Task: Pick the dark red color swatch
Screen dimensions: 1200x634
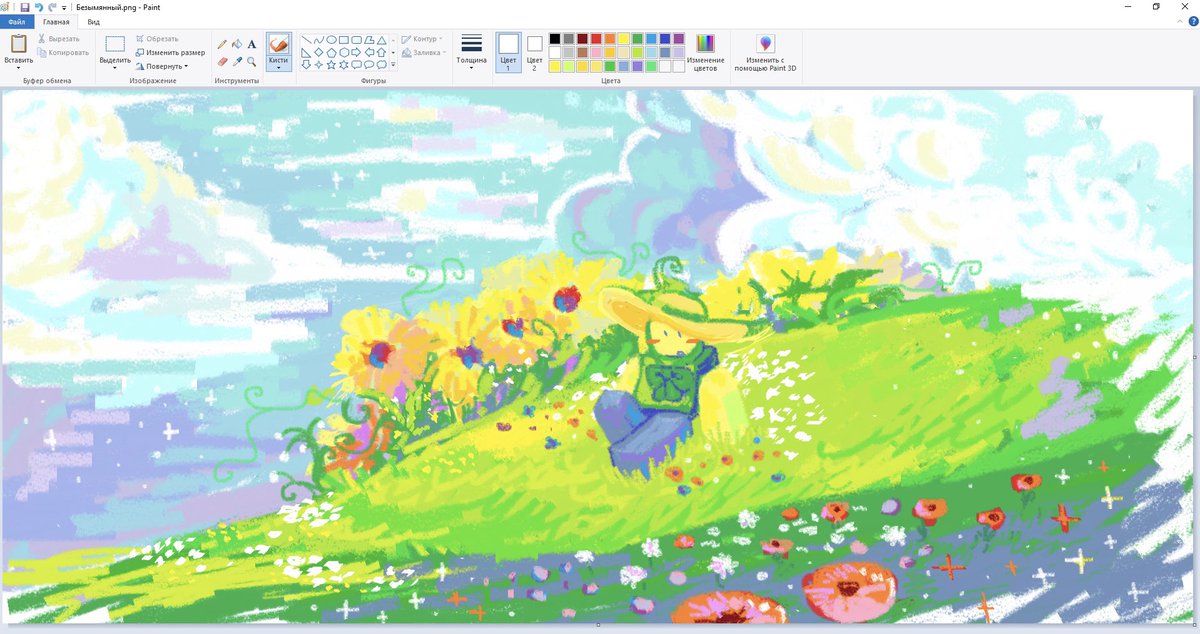Action: pyautogui.click(x=582, y=39)
